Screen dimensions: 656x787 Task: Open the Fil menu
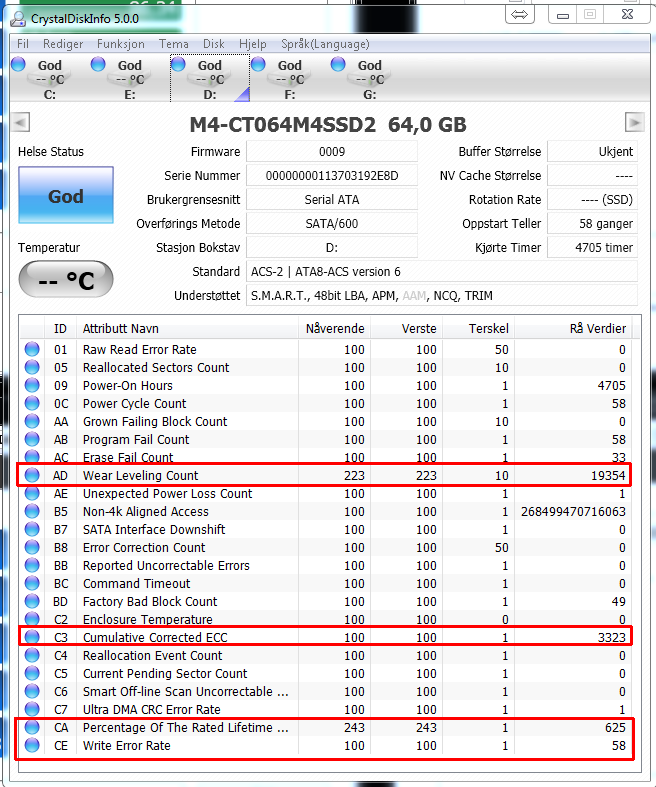23,44
